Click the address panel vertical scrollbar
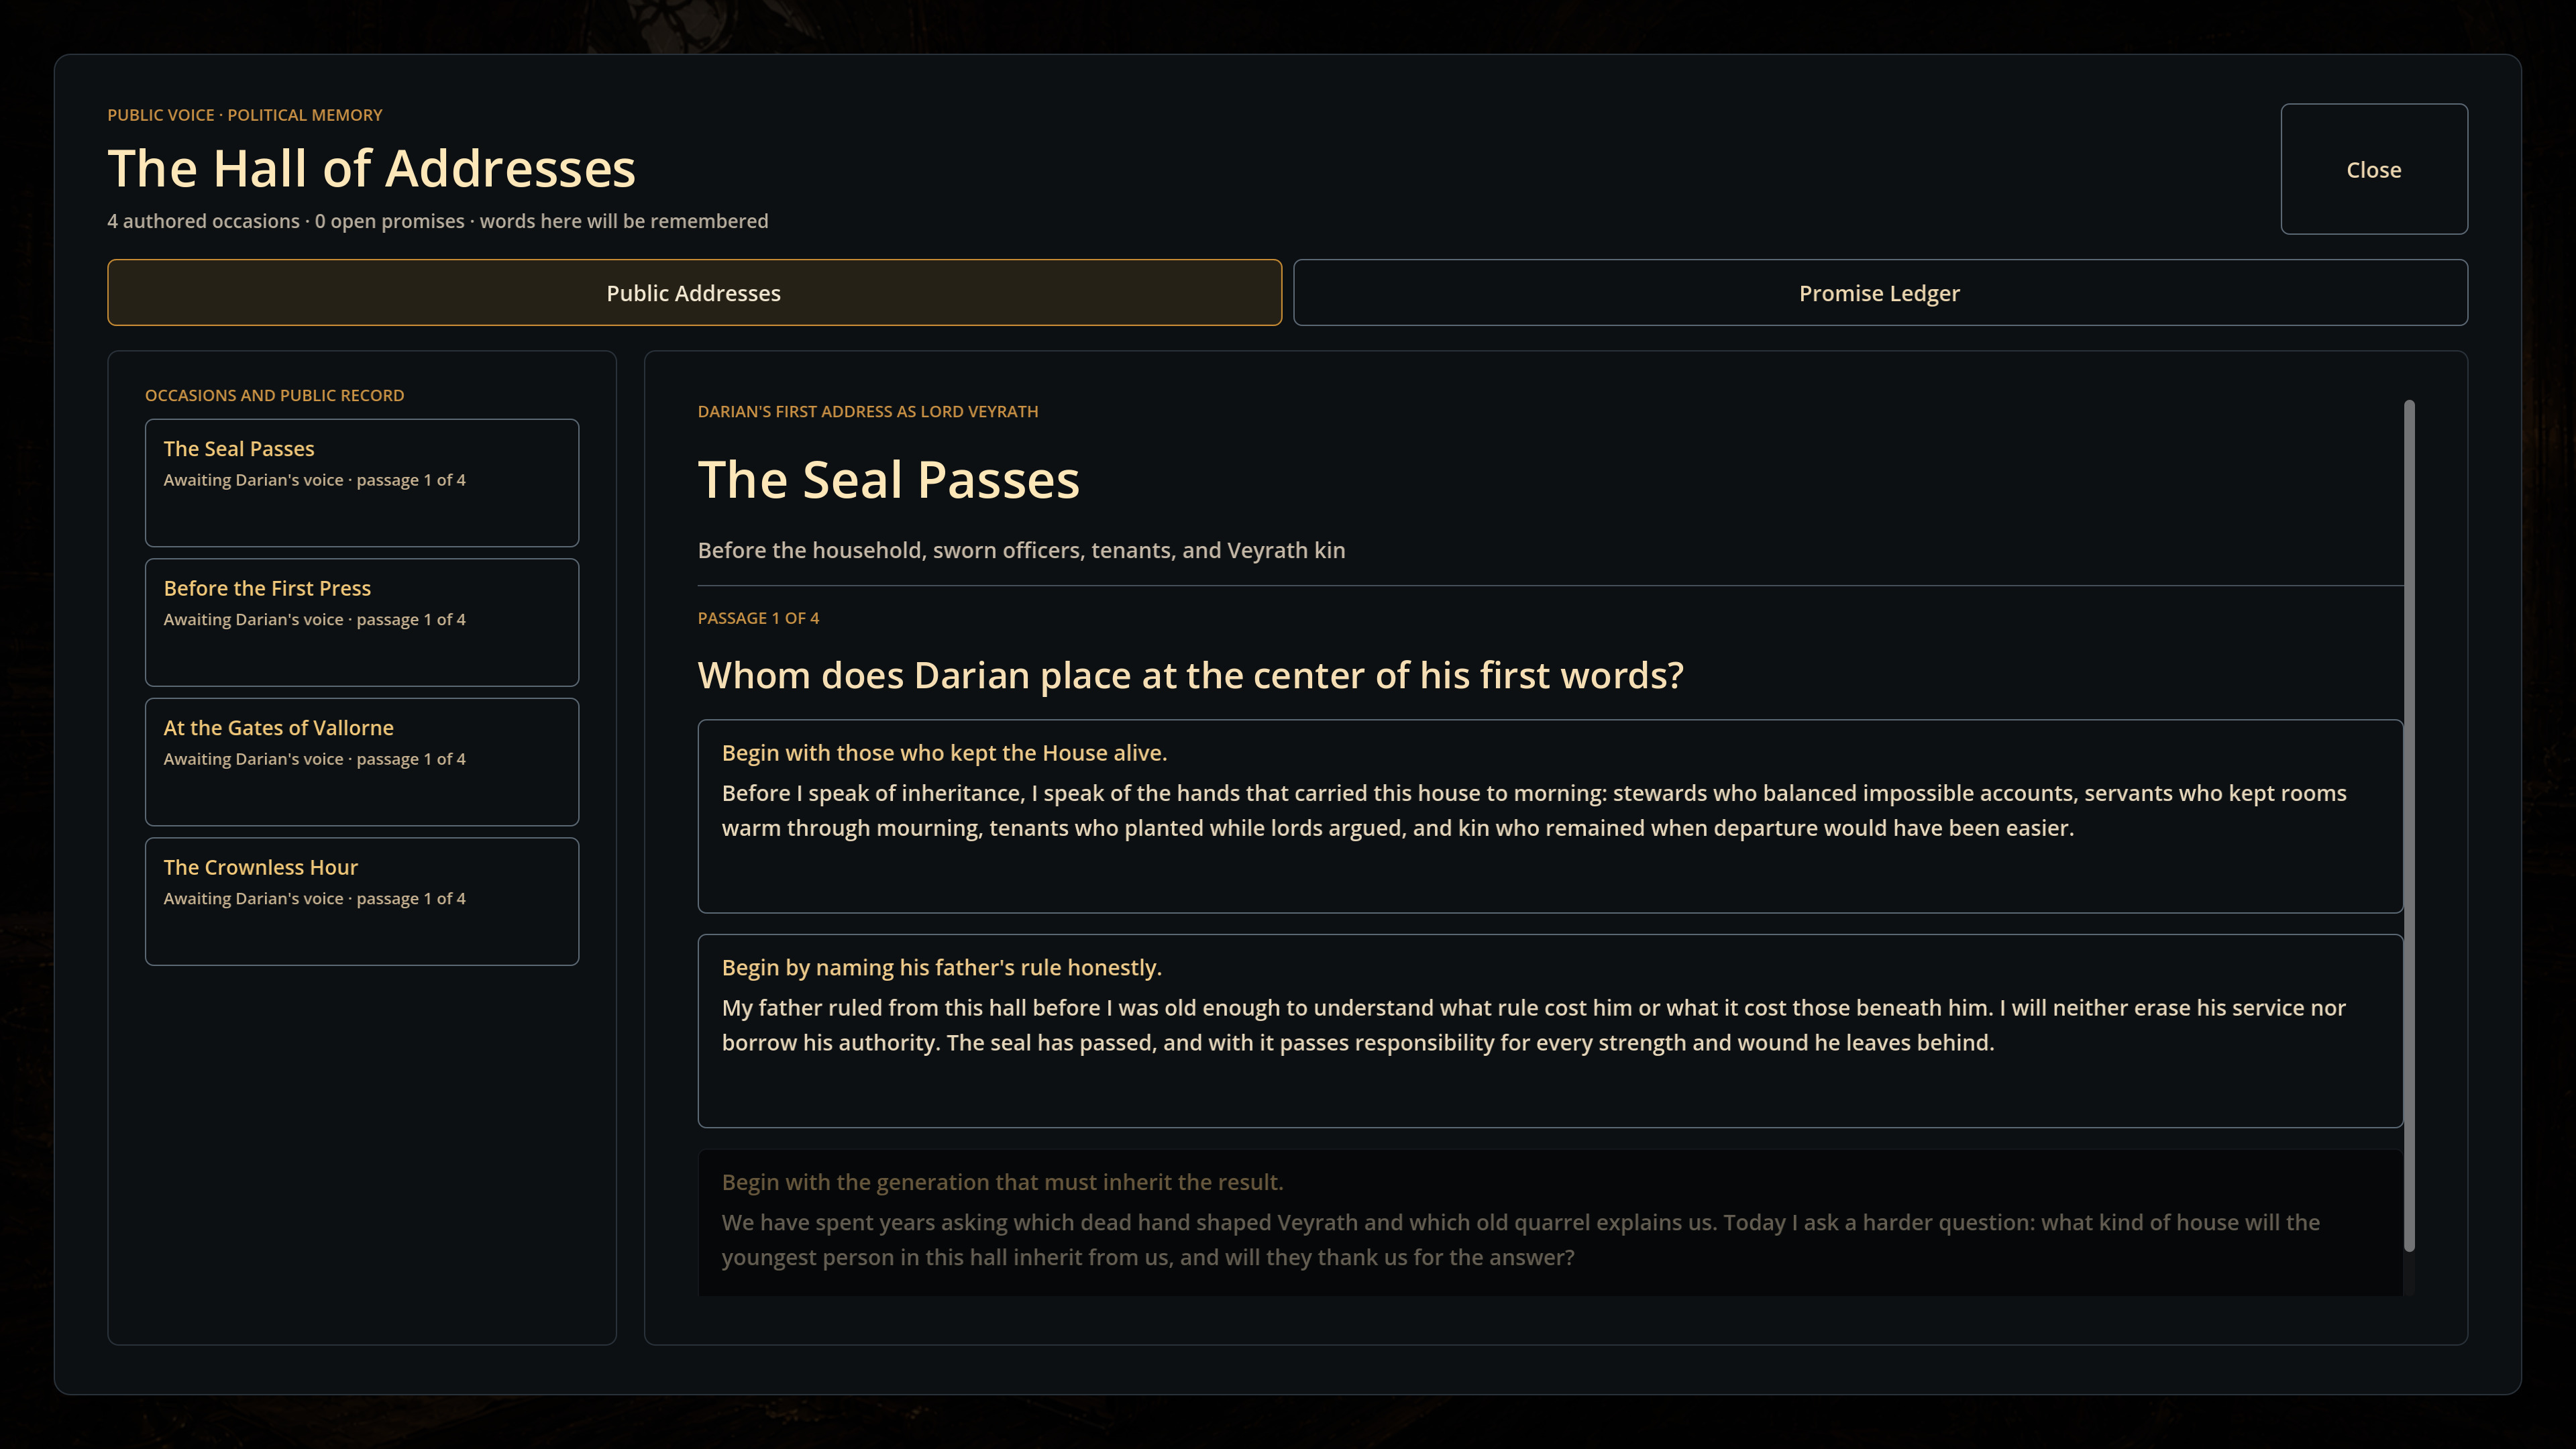Image resolution: width=2576 pixels, height=1449 pixels. [x=2409, y=826]
